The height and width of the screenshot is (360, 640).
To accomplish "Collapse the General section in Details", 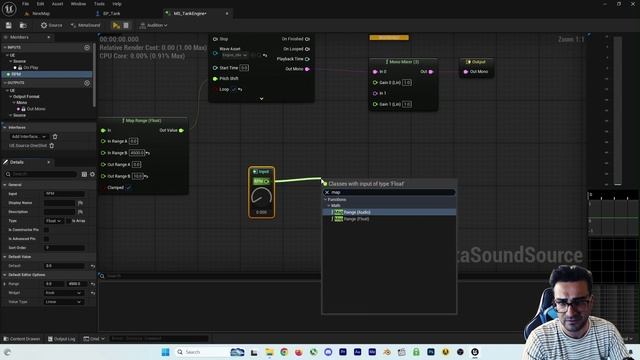I will [5, 185].
